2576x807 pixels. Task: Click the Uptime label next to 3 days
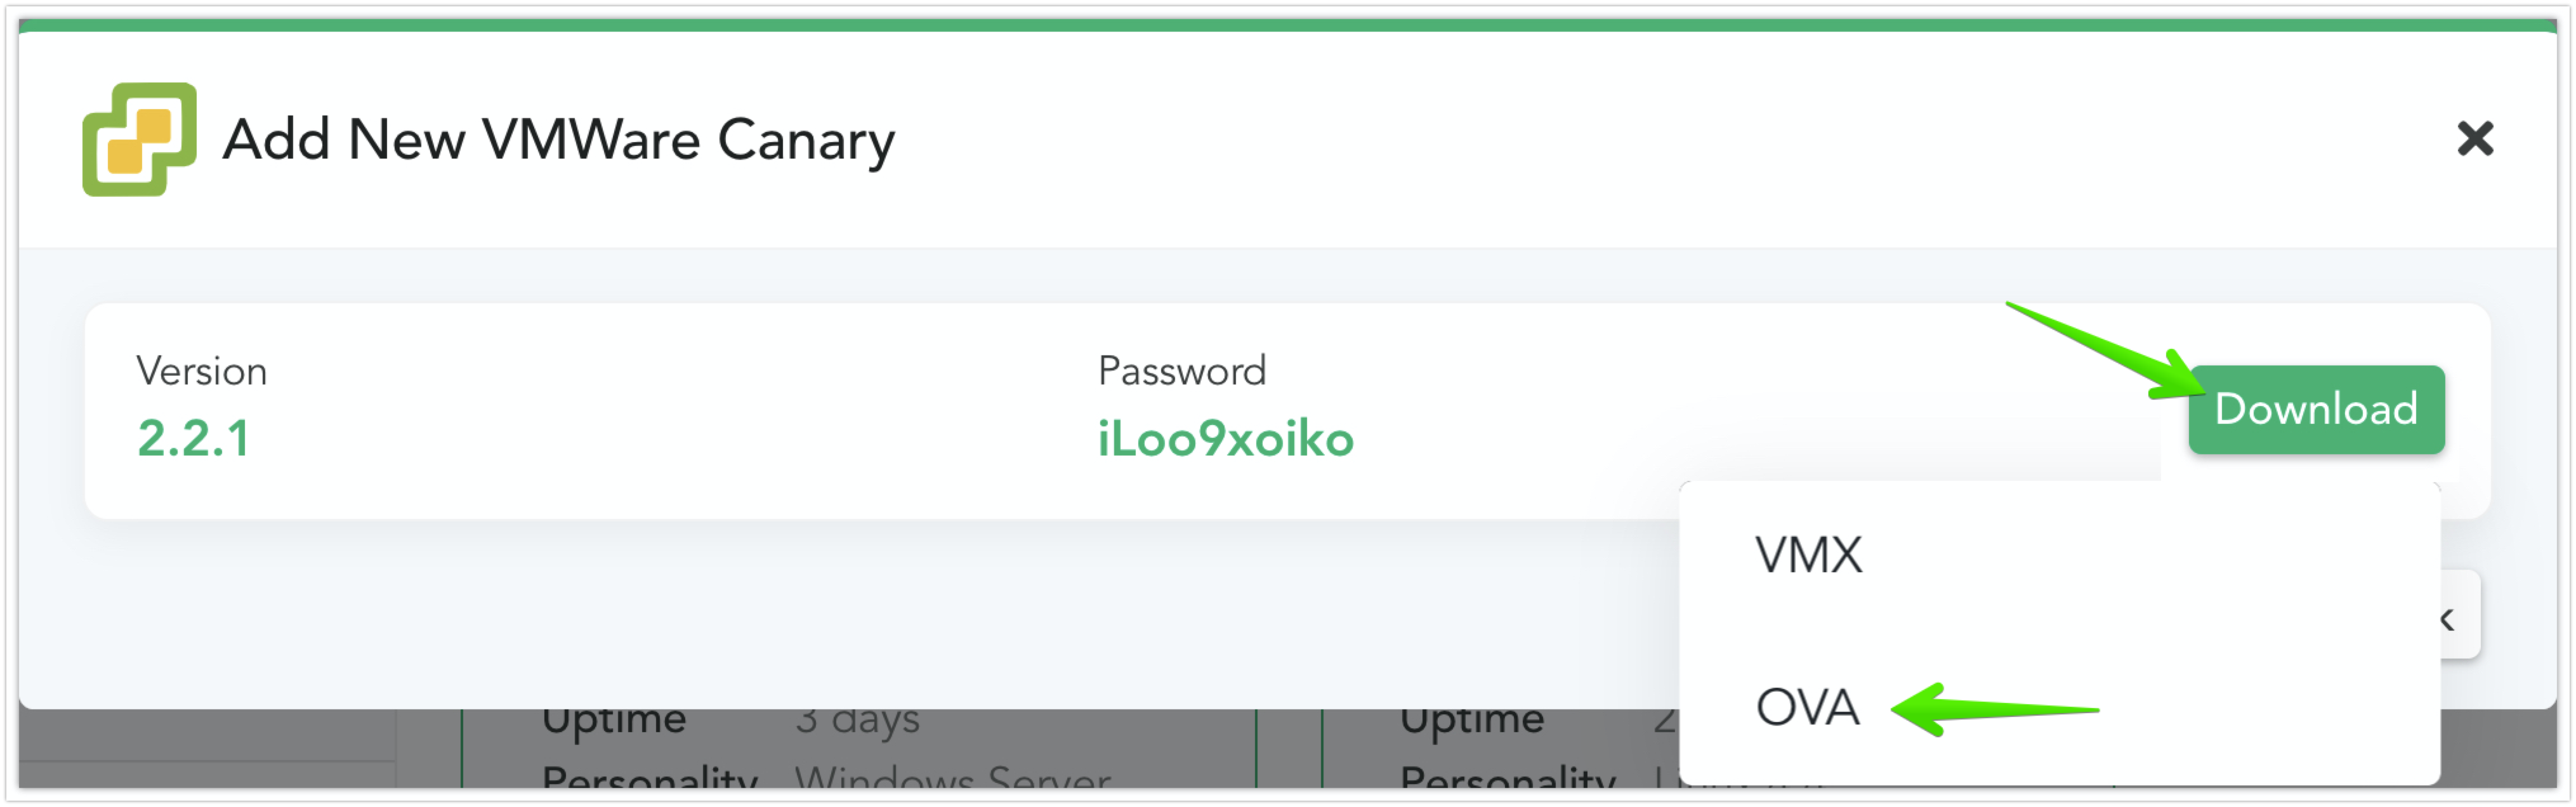[614, 721]
